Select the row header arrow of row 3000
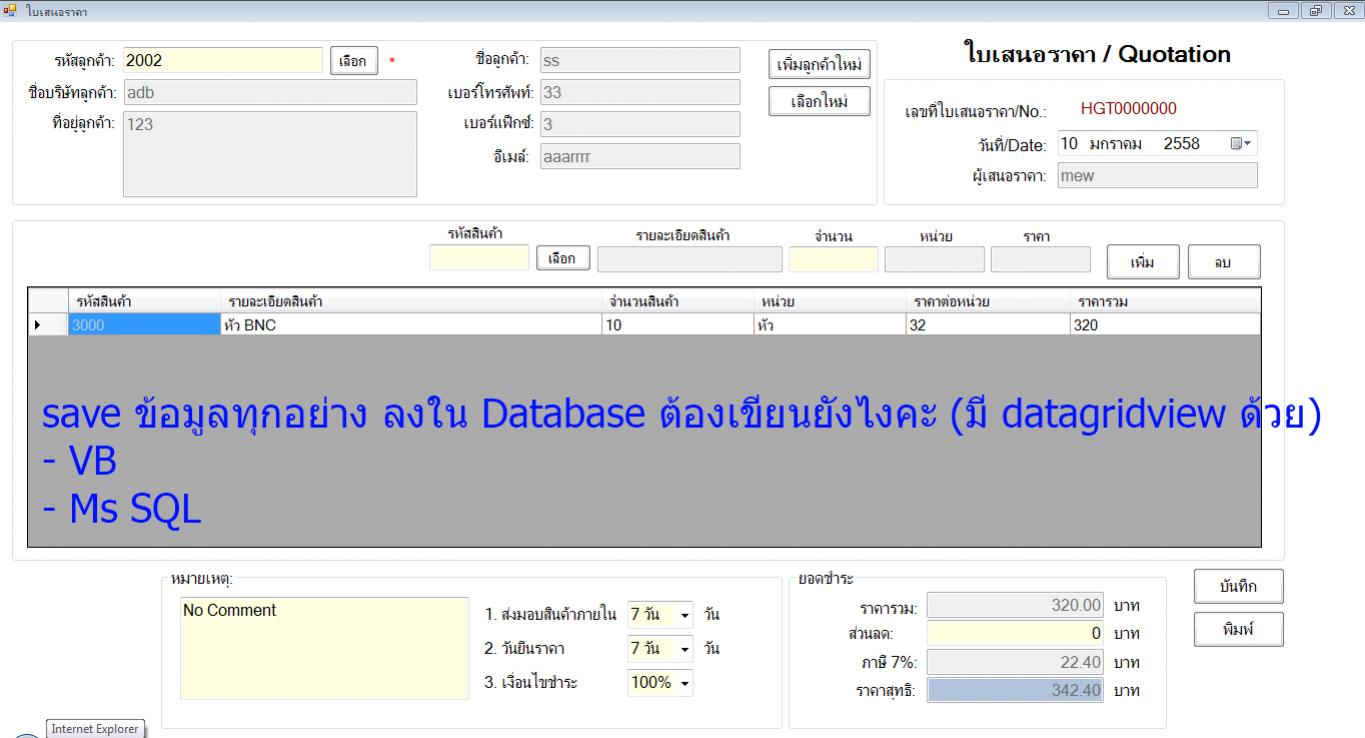The image size is (1365, 738). tap(47, 324)
